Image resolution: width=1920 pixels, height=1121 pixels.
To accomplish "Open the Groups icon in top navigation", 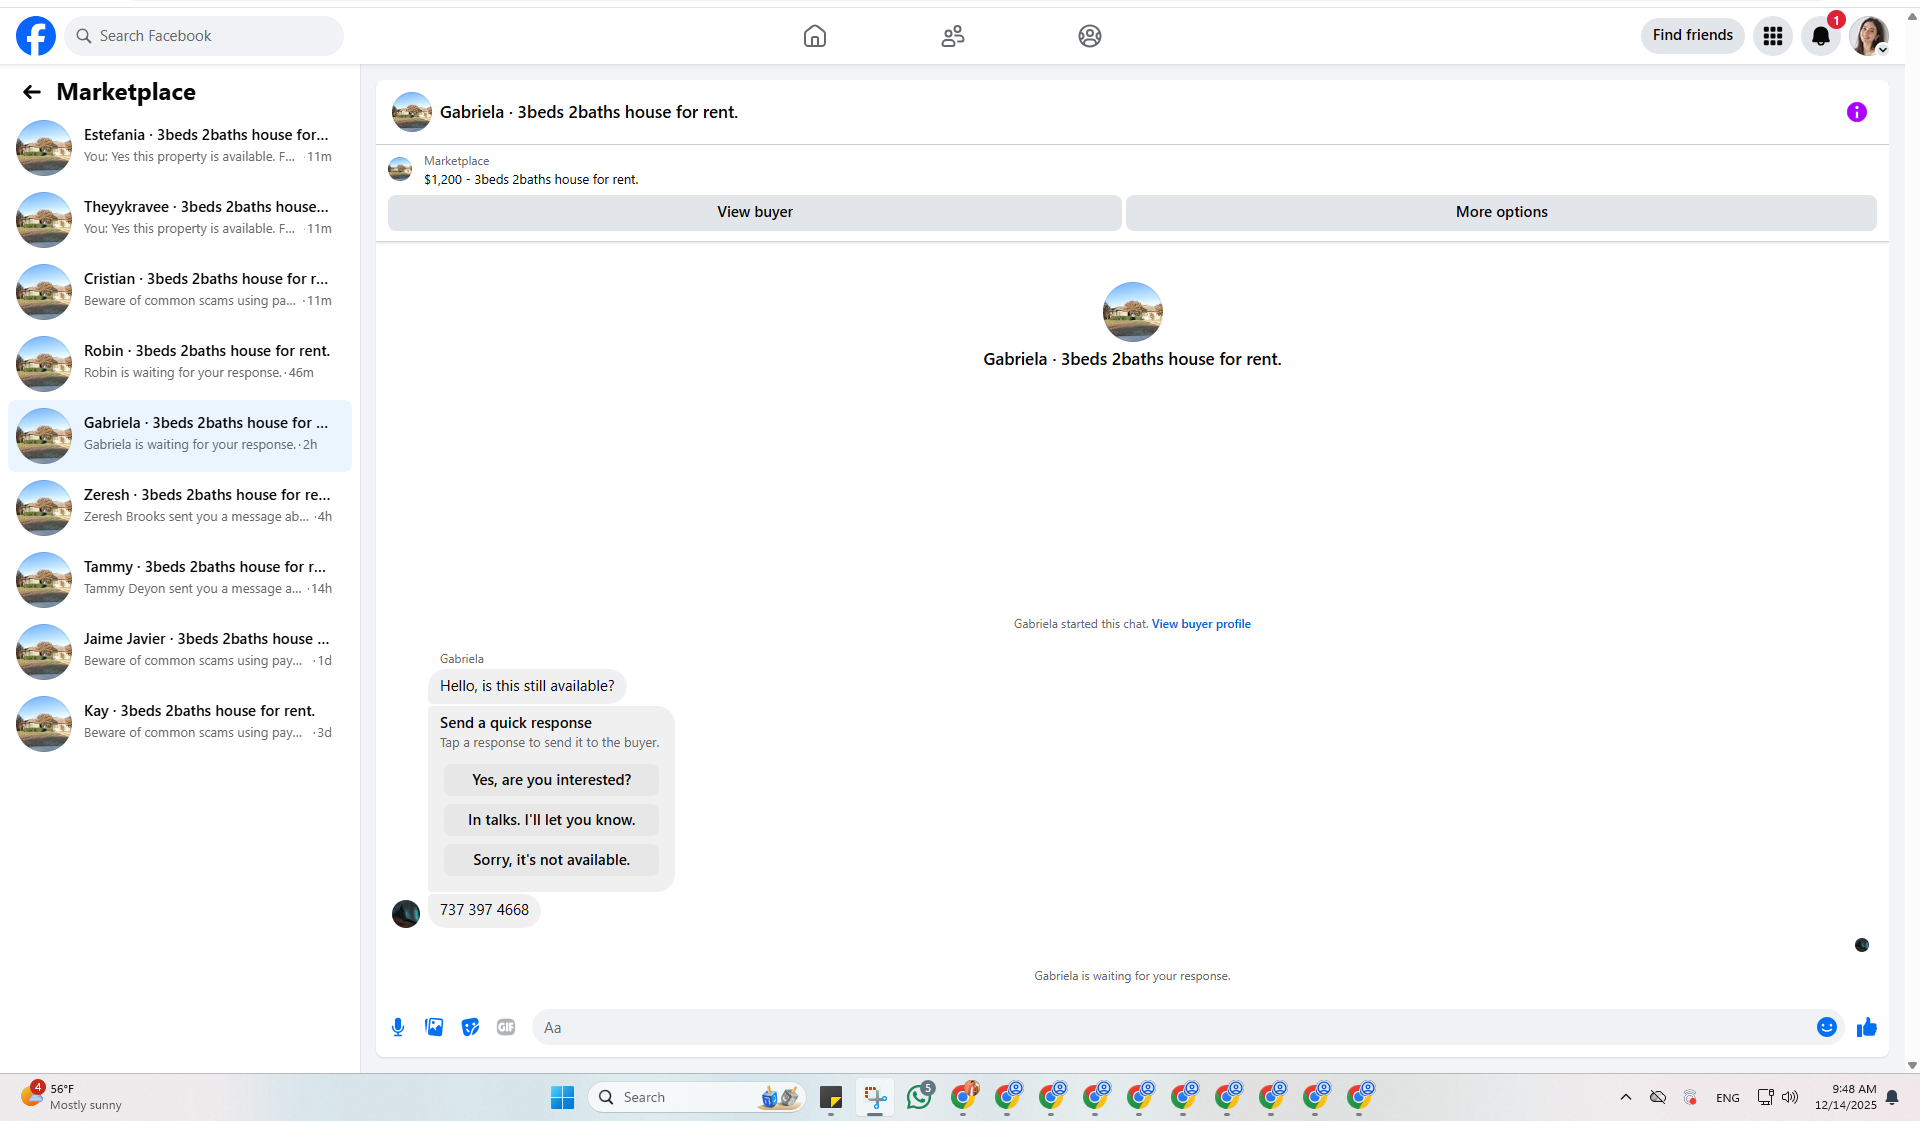I will point(1090,36).
